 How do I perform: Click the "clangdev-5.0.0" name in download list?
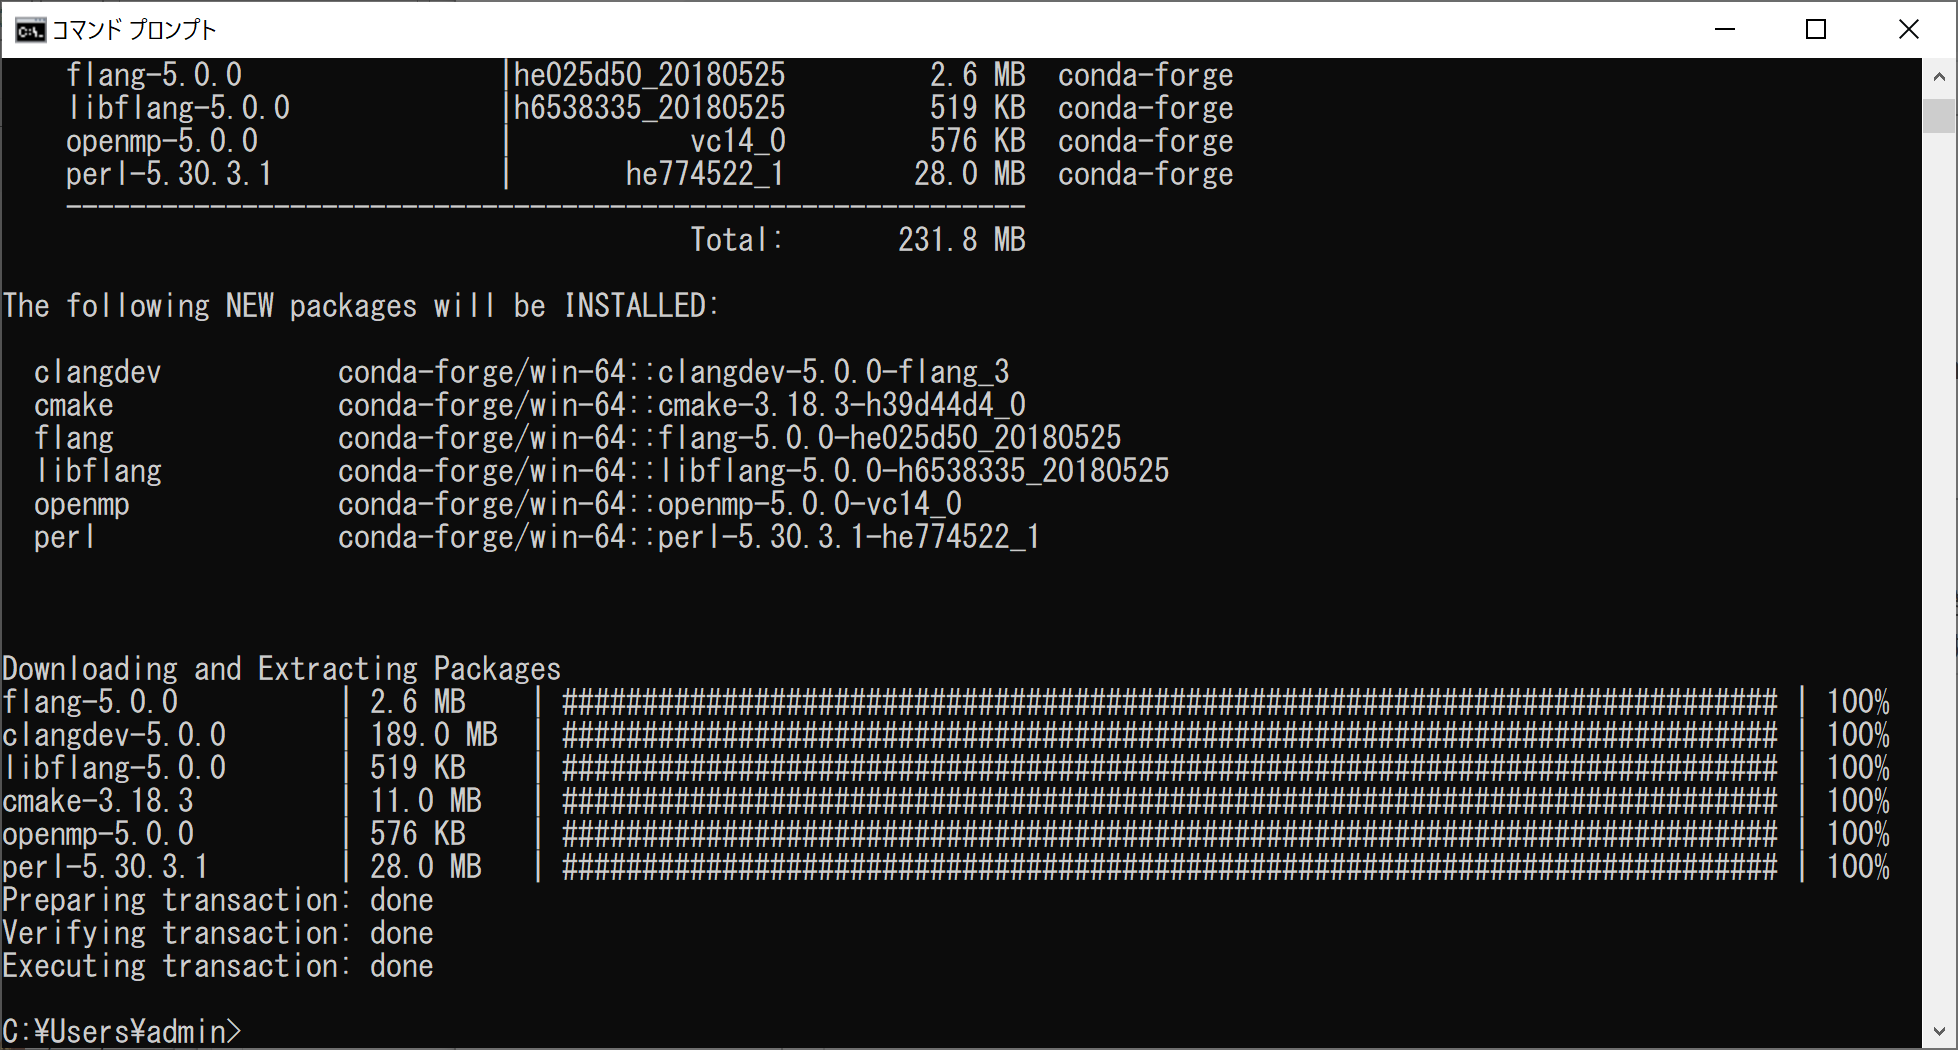pos(114,735)
